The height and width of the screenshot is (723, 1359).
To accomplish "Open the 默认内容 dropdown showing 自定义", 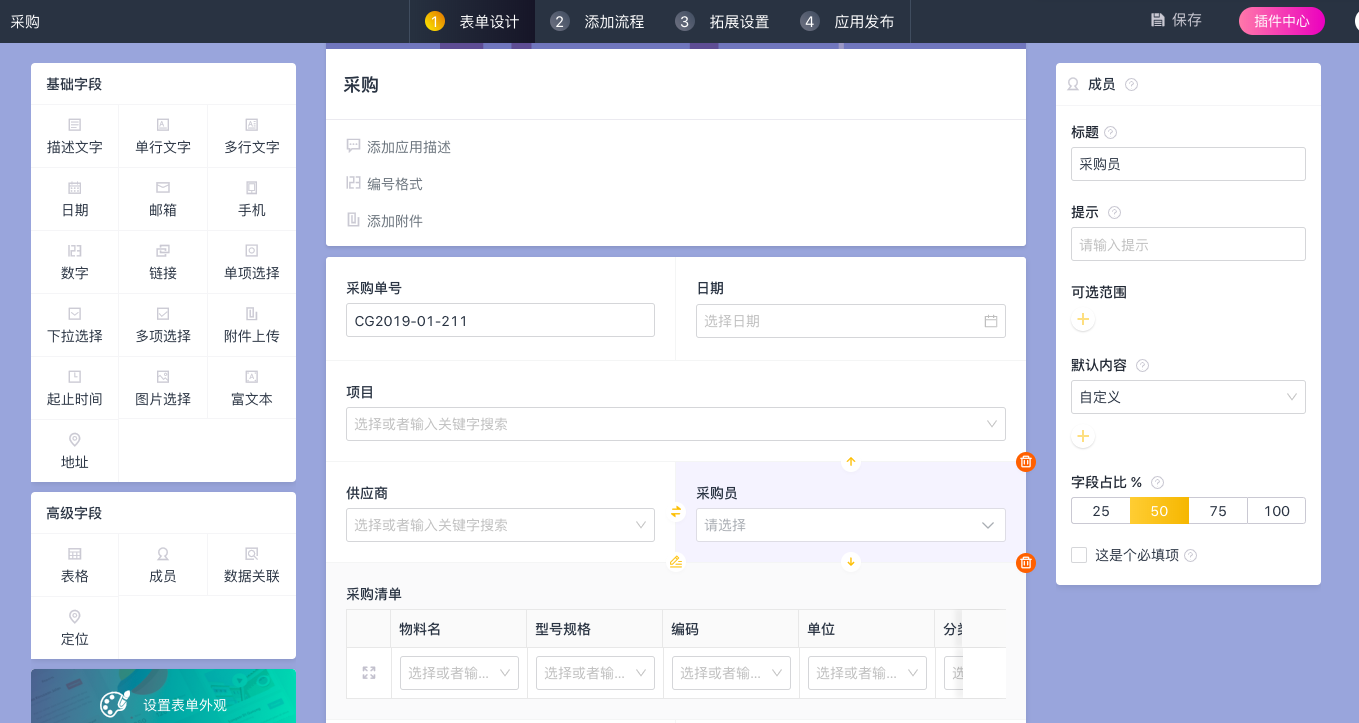I will pyautogui.click(x=1187, y=397).
